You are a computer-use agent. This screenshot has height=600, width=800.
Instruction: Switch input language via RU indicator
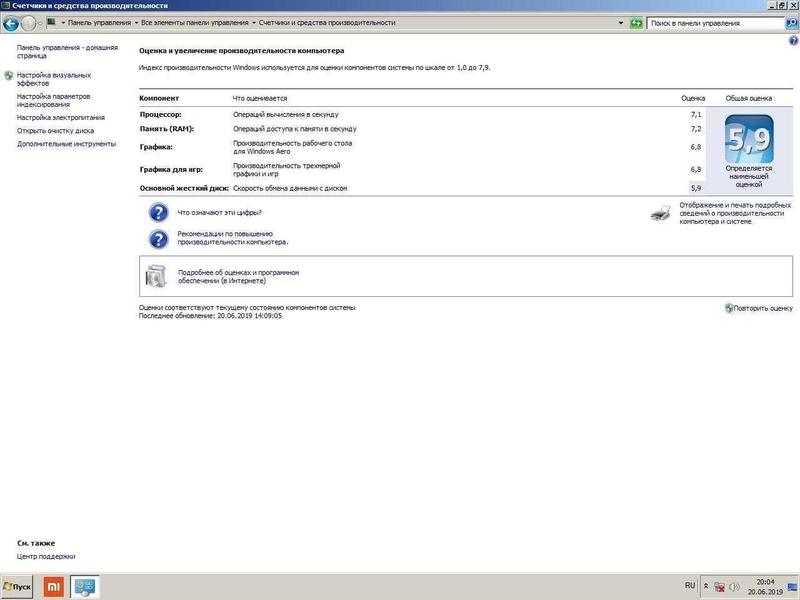point(690,585)
